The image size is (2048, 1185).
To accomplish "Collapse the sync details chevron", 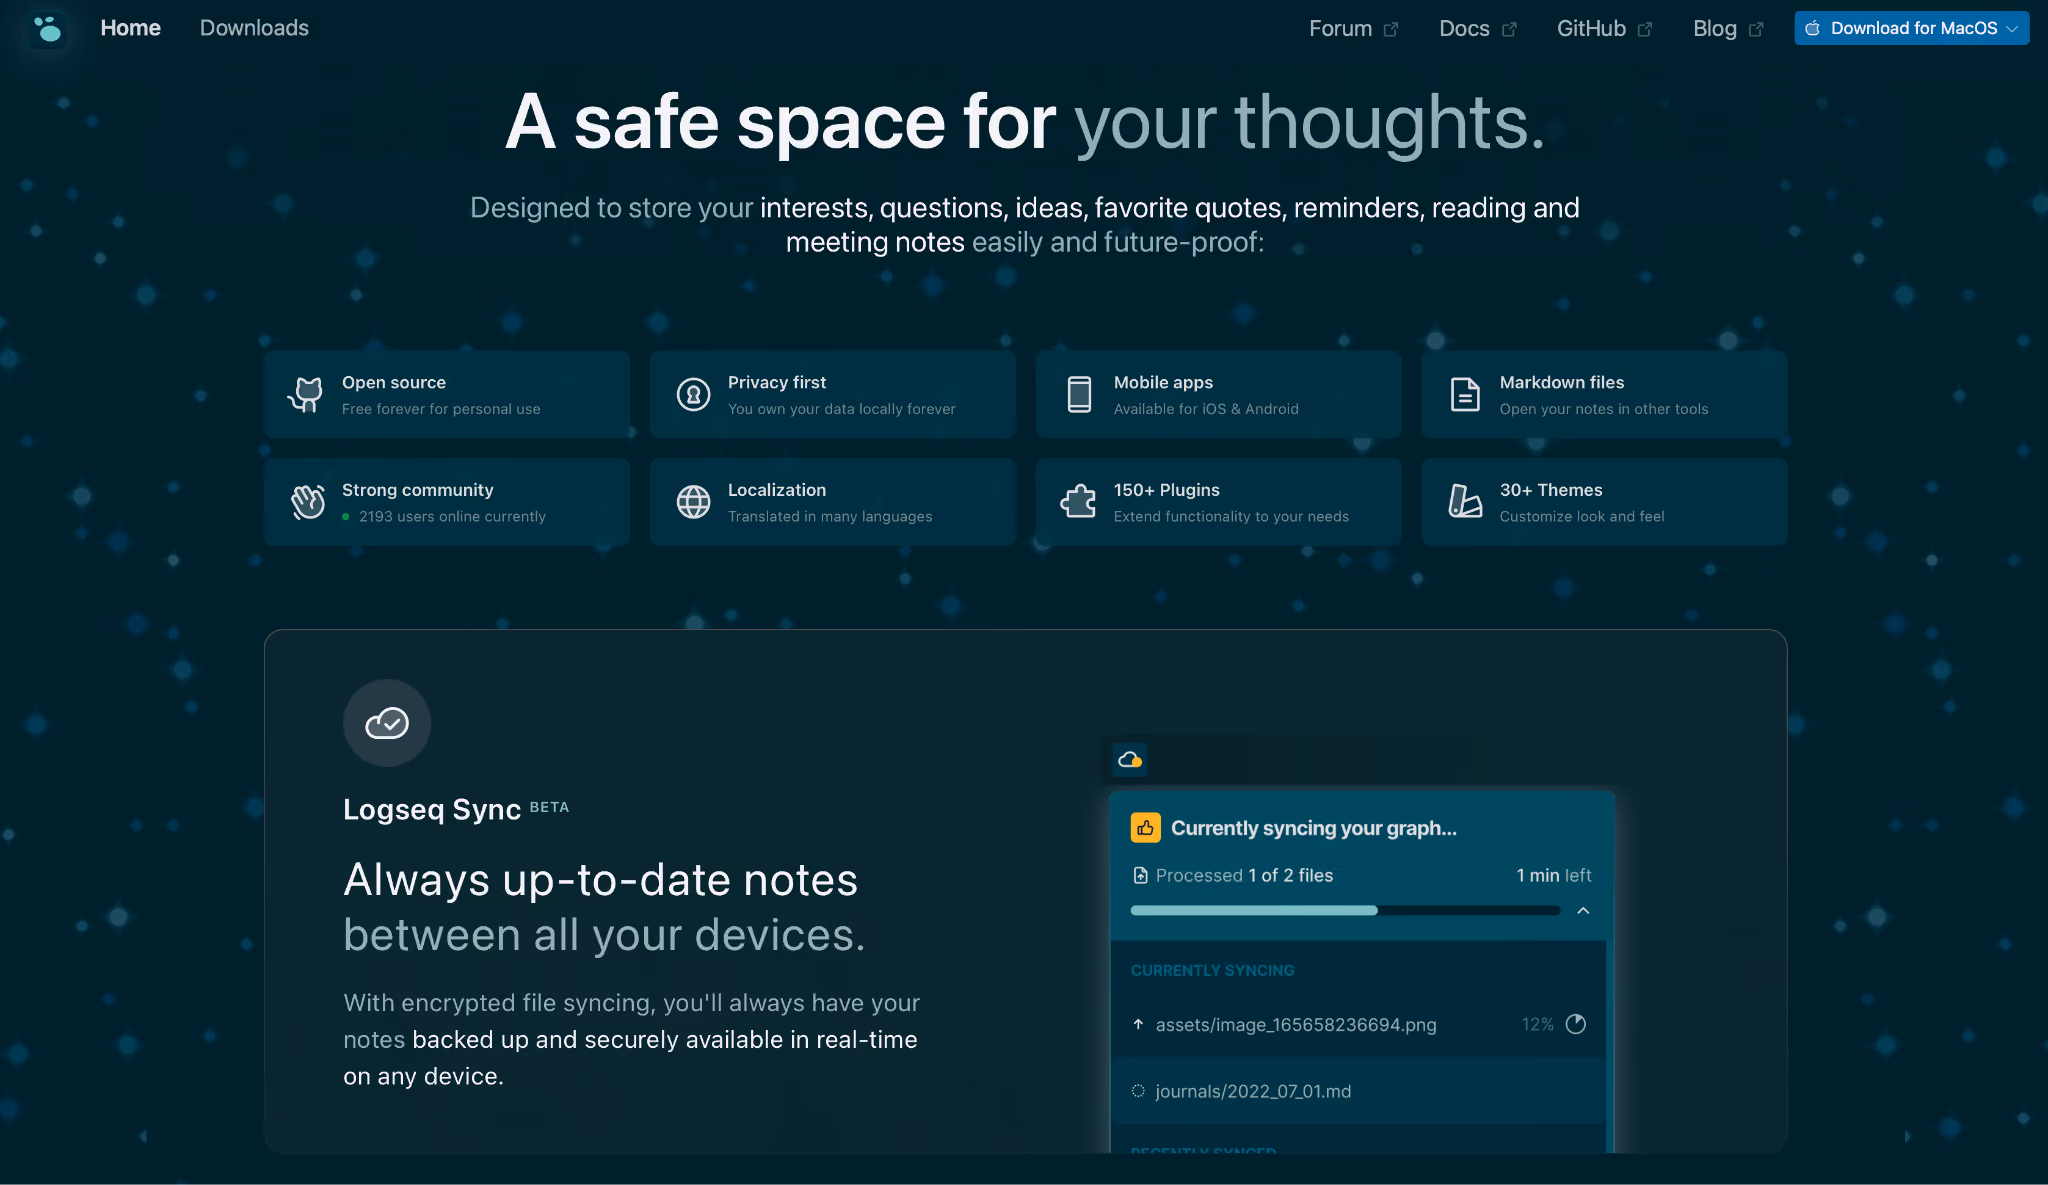I will pyautogui.click(x=1583, y=911).
